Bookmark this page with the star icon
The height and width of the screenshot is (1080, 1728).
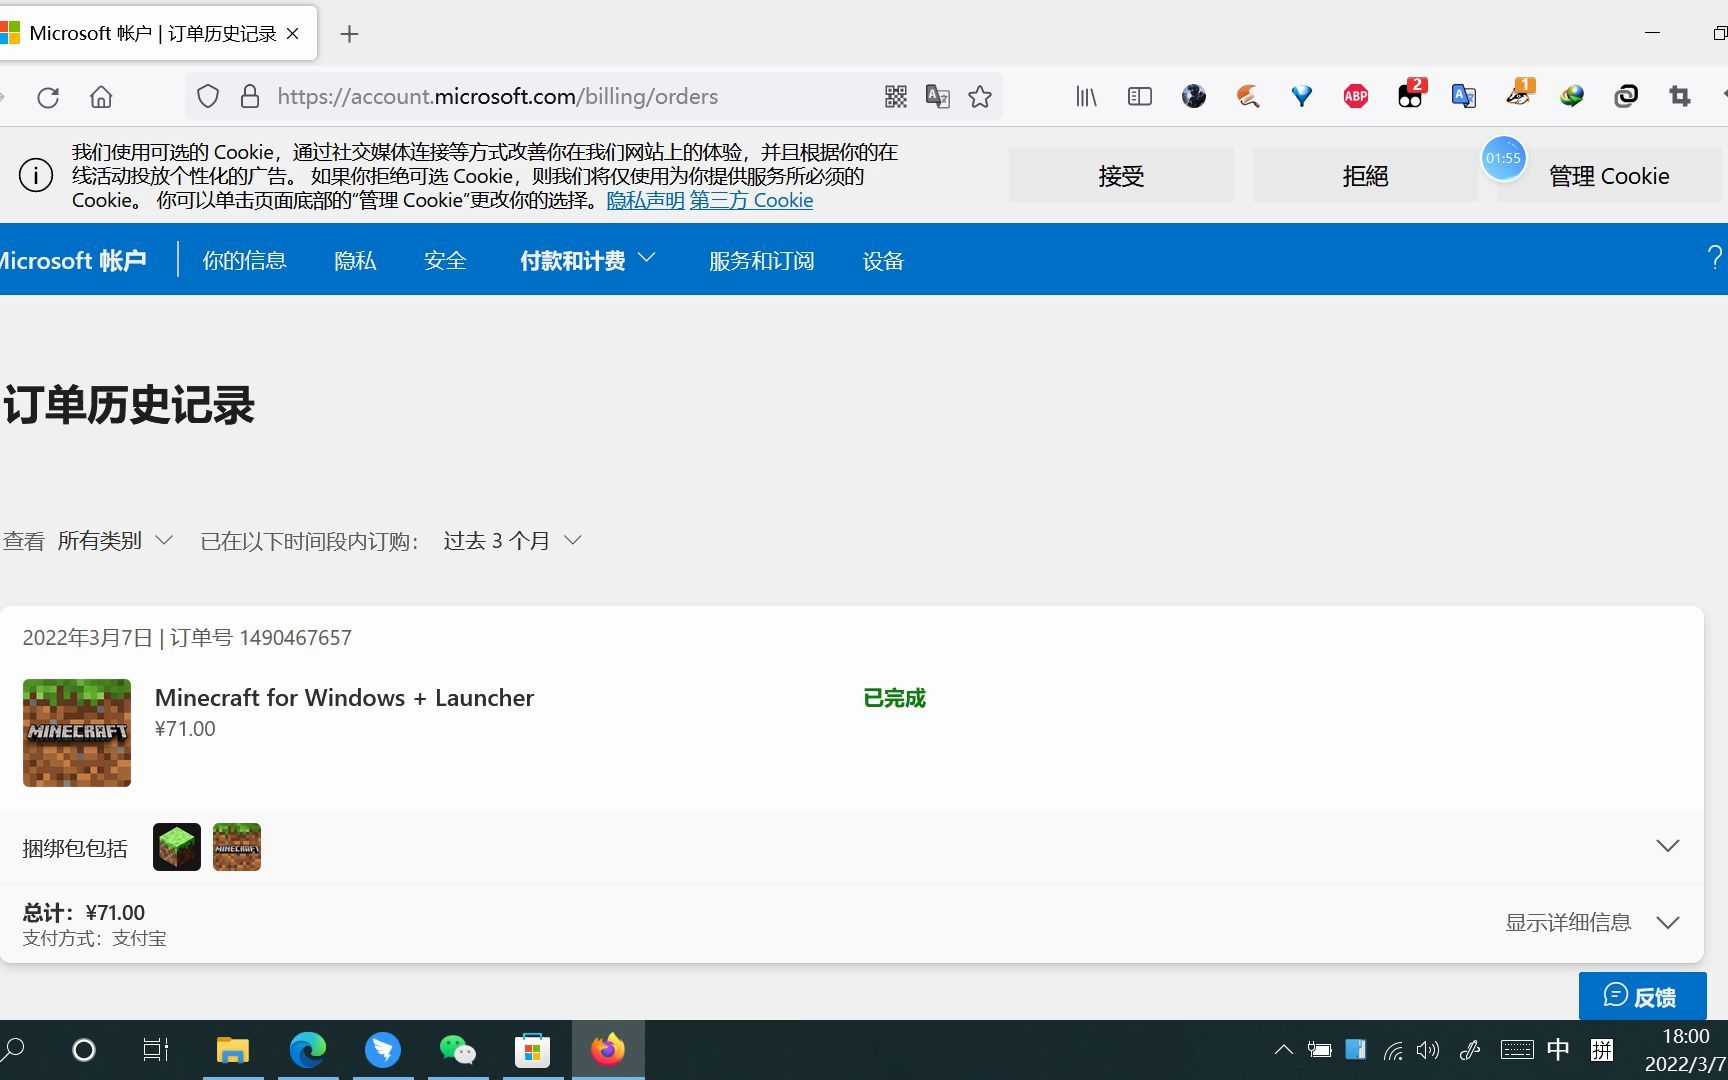click(980, 97)
